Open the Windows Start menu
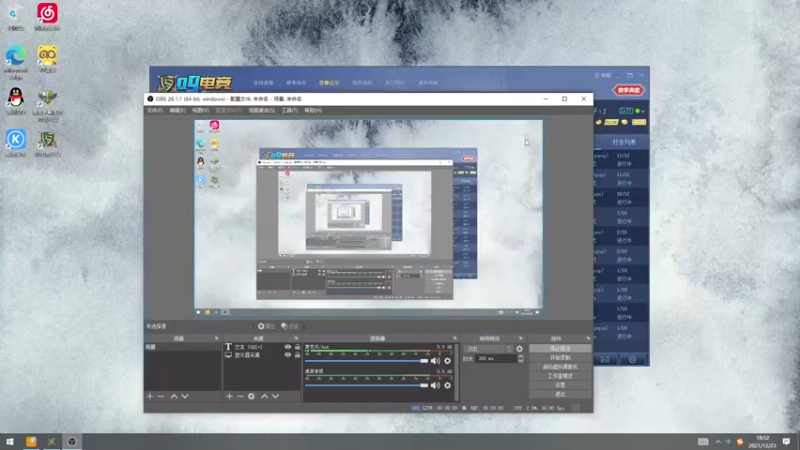800x450 pixels. [x=10, y=441]
